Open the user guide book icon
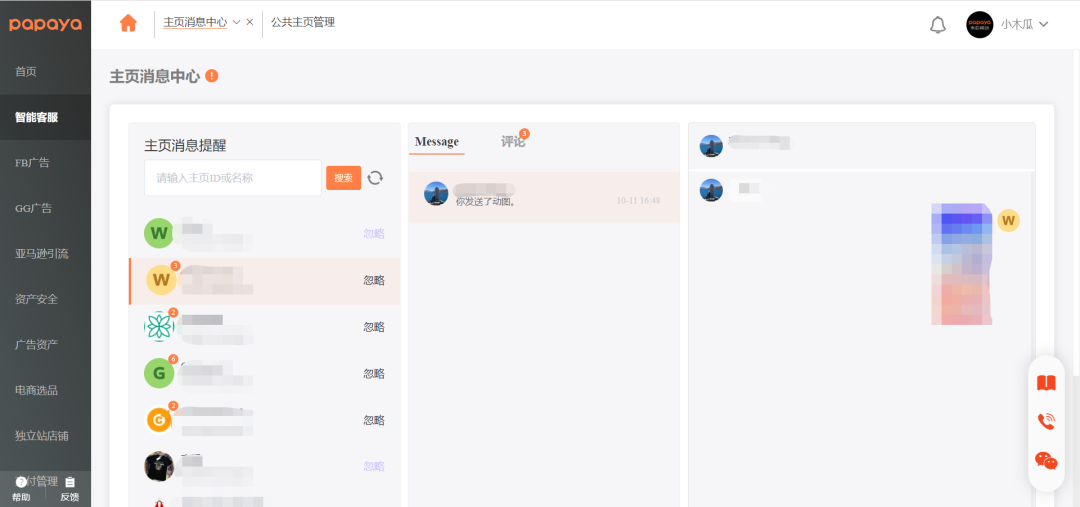The image size is (1080, 507). pos(1046,383)
